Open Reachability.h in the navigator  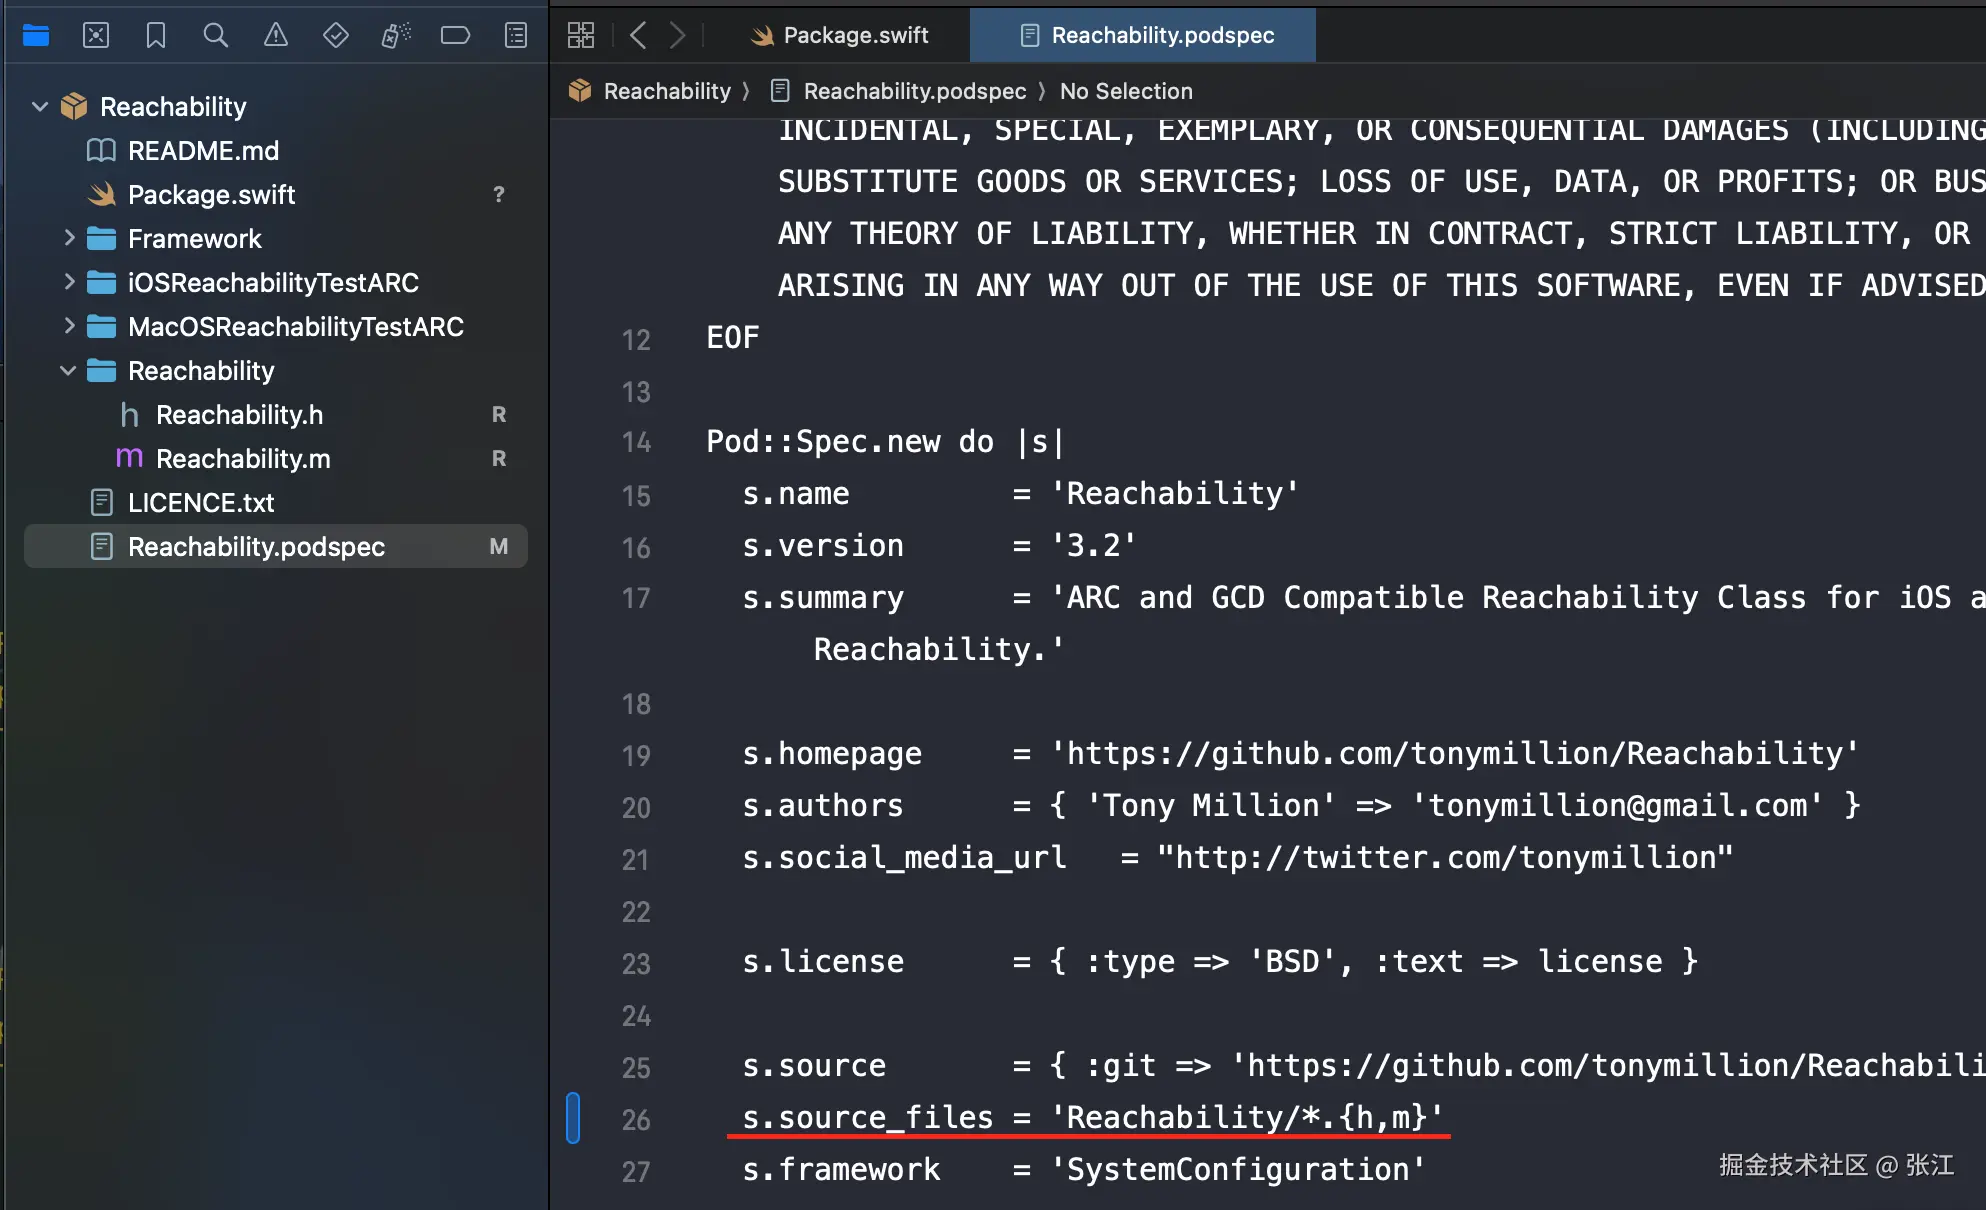tap(239, 415)
